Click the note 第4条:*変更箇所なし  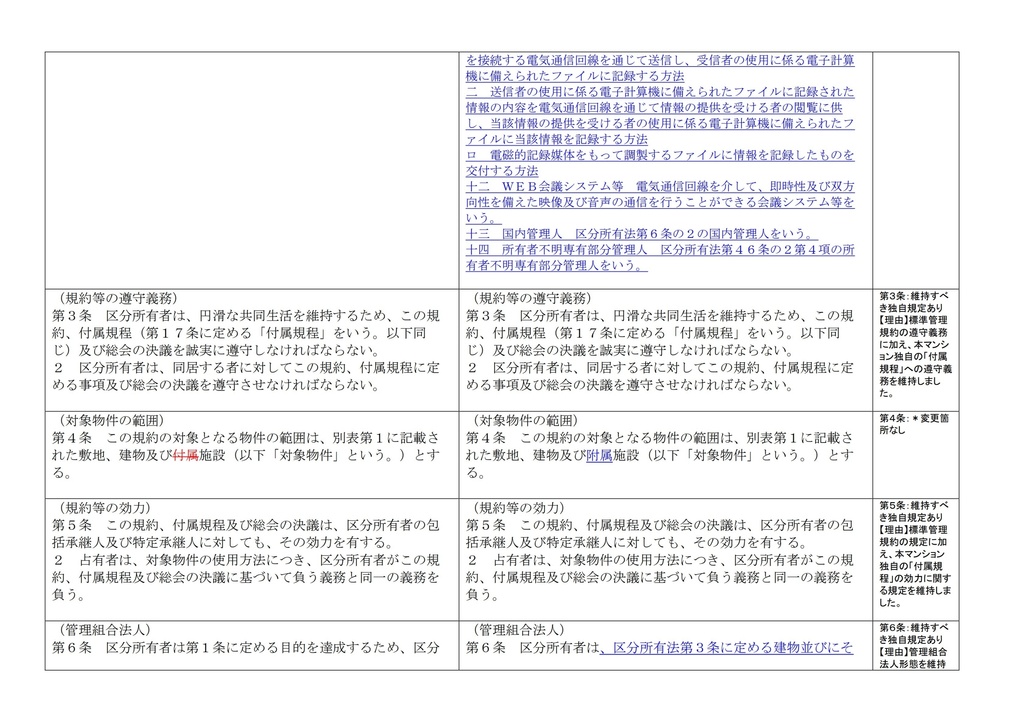click(x=914, y=424)
